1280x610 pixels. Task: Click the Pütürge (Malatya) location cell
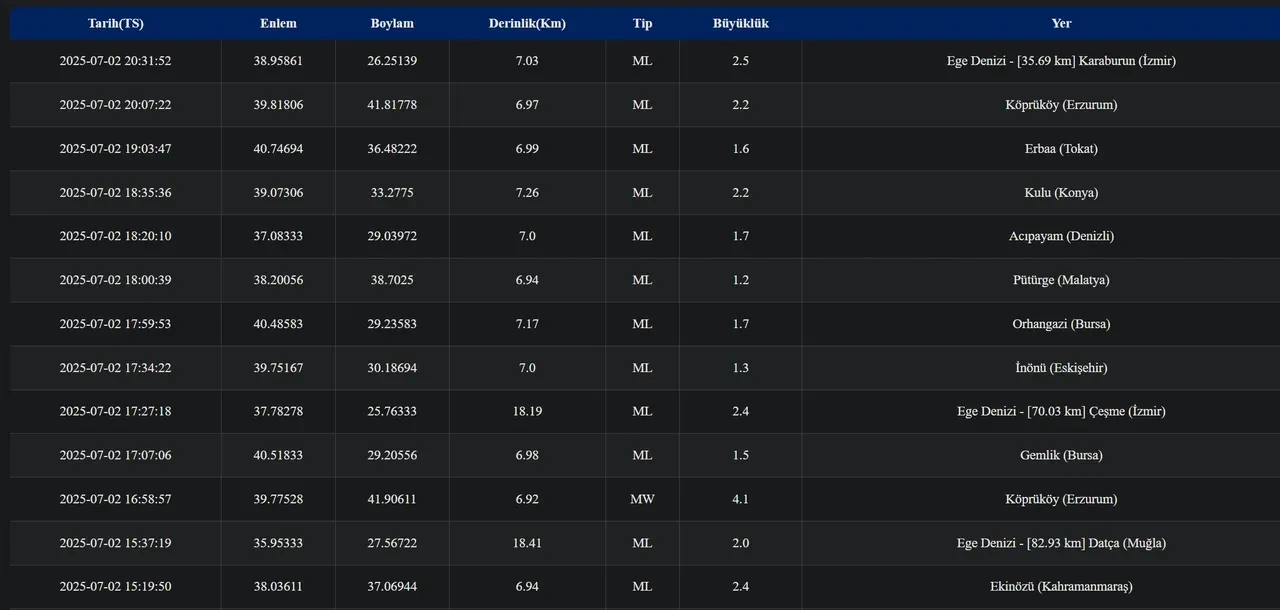click(1061, 280)
